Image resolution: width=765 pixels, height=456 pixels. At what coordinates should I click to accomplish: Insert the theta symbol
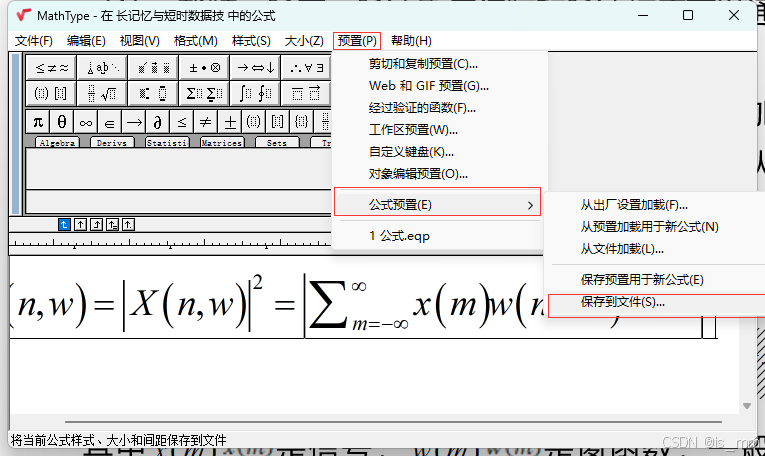click(x=61, y=121)
